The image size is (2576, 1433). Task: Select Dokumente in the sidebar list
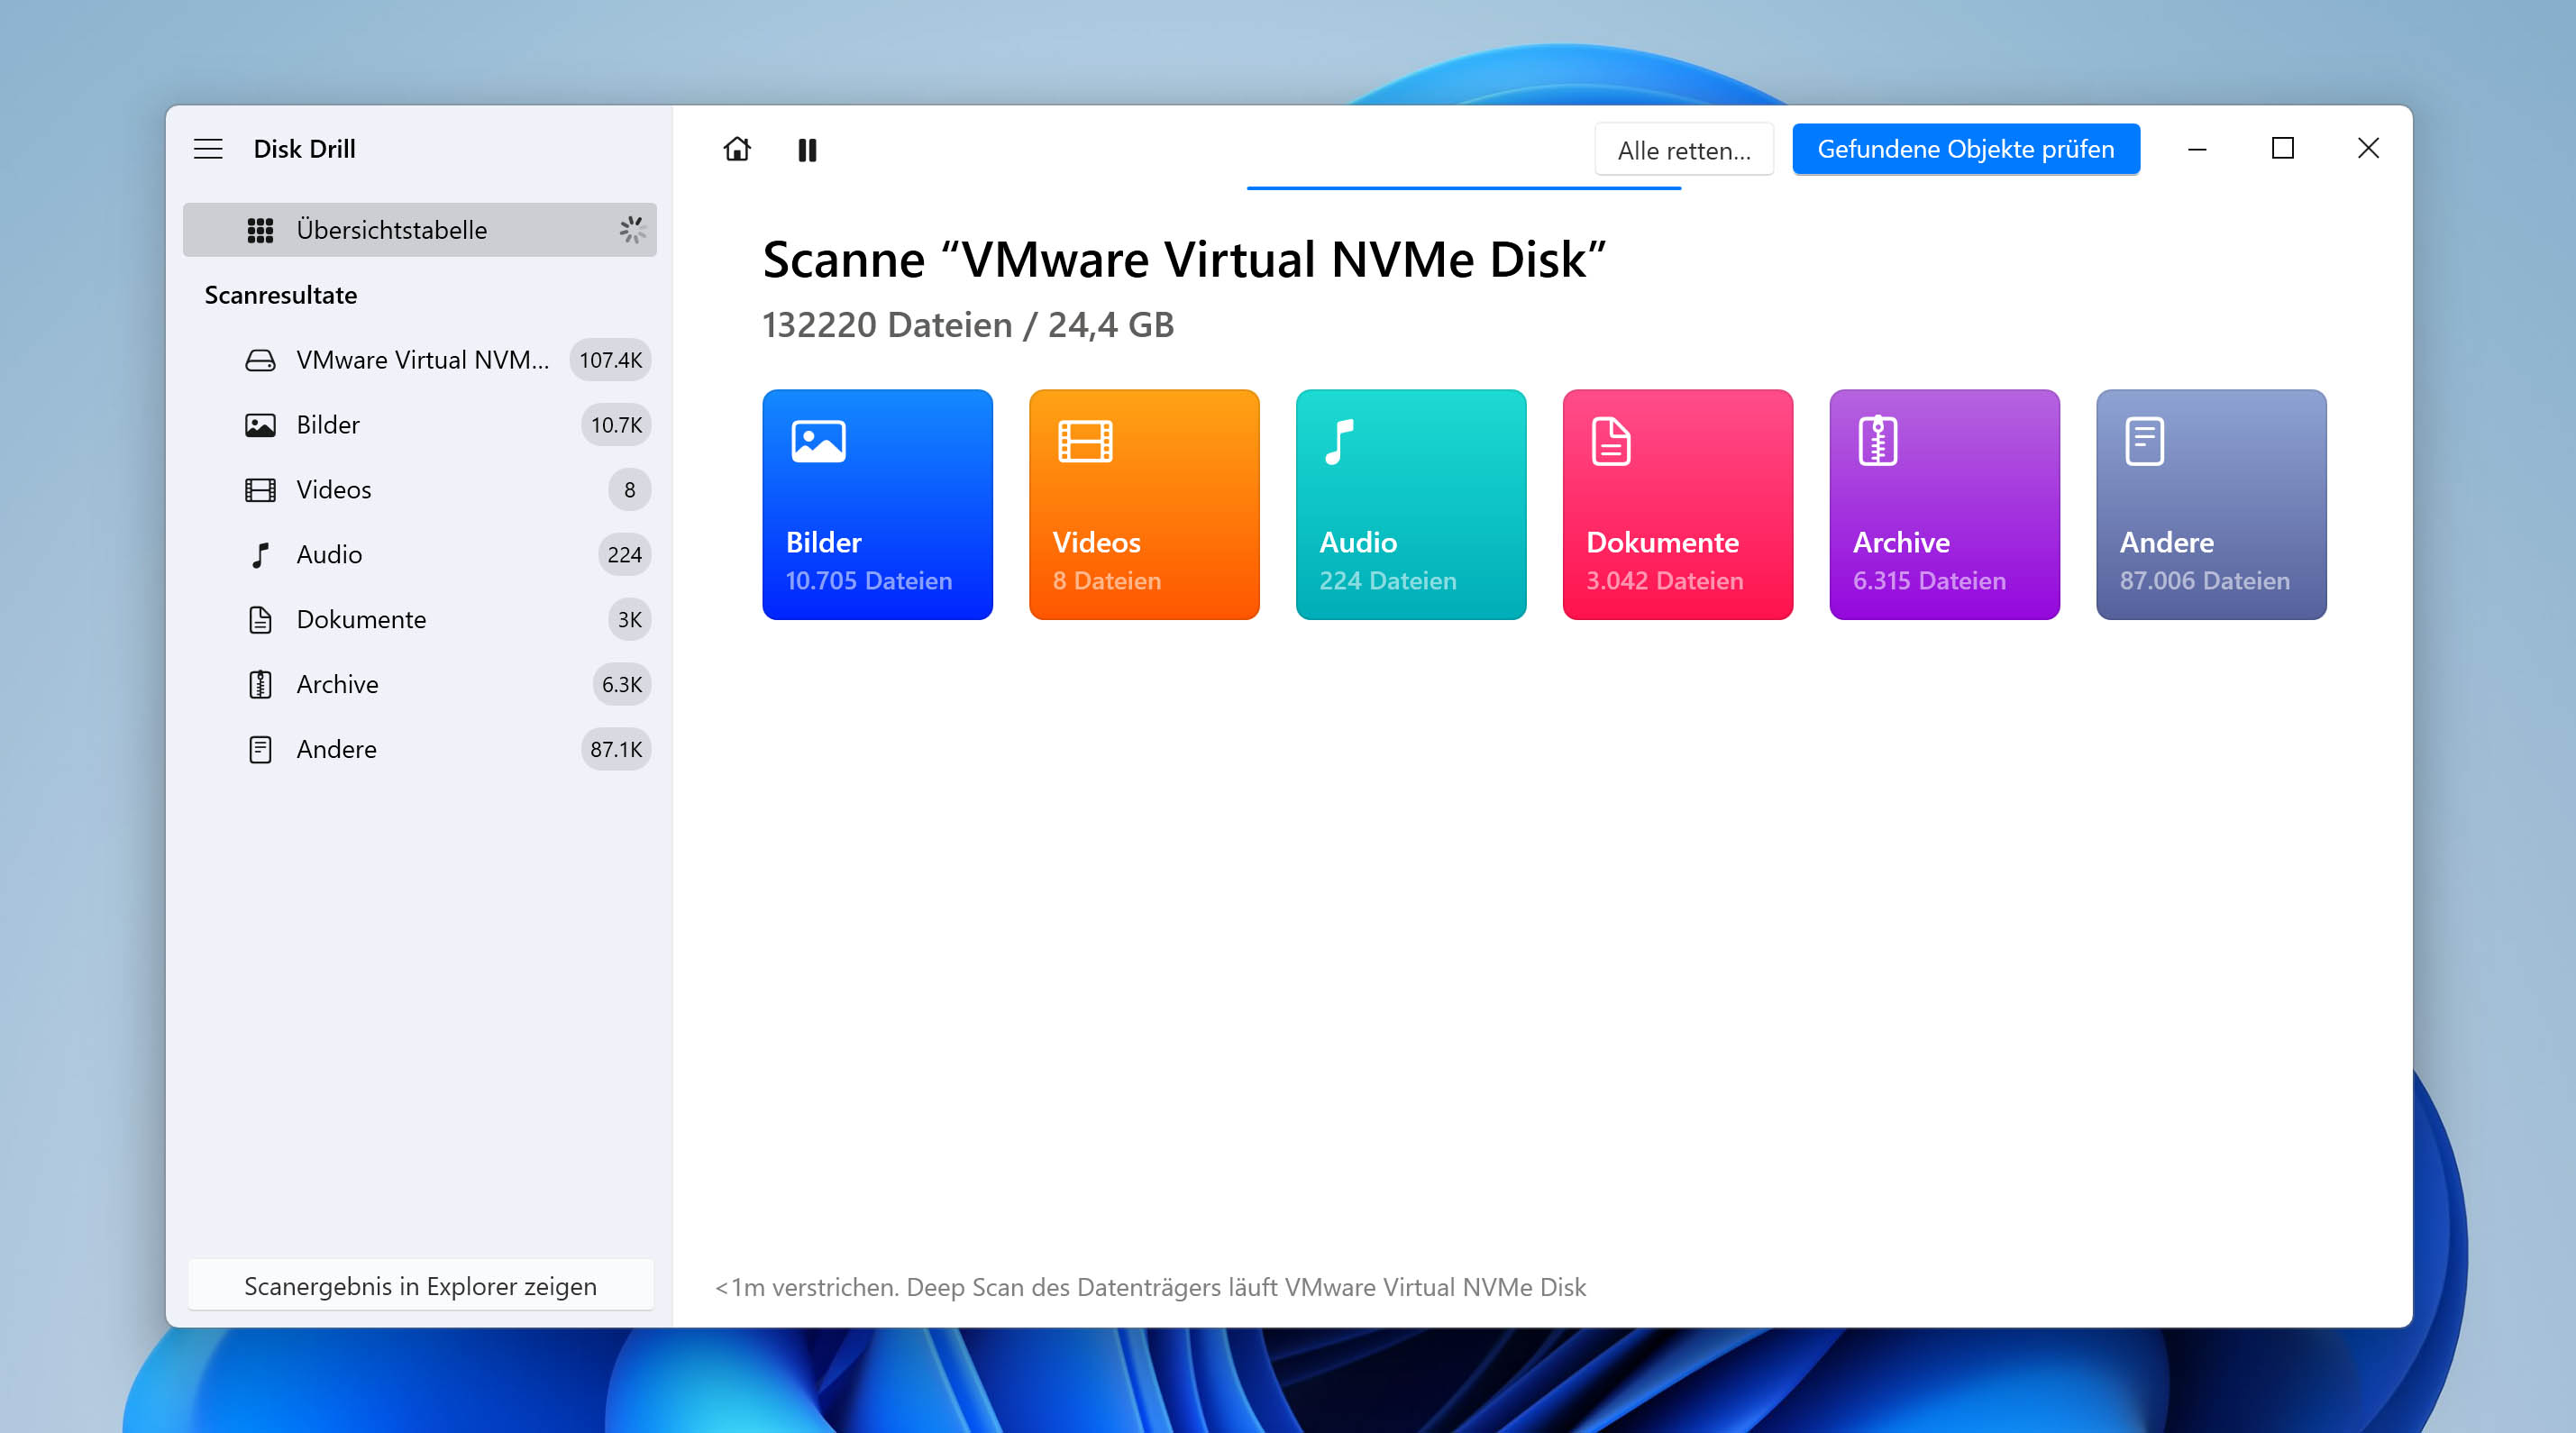pyautogui.click(x=420, y=620)
